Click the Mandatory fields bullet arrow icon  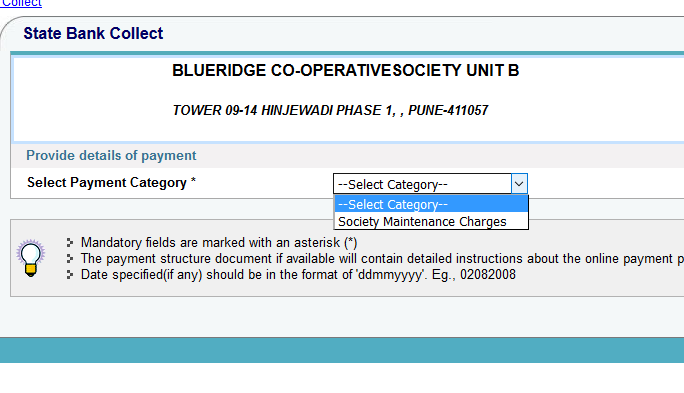[x=70, y=243]
